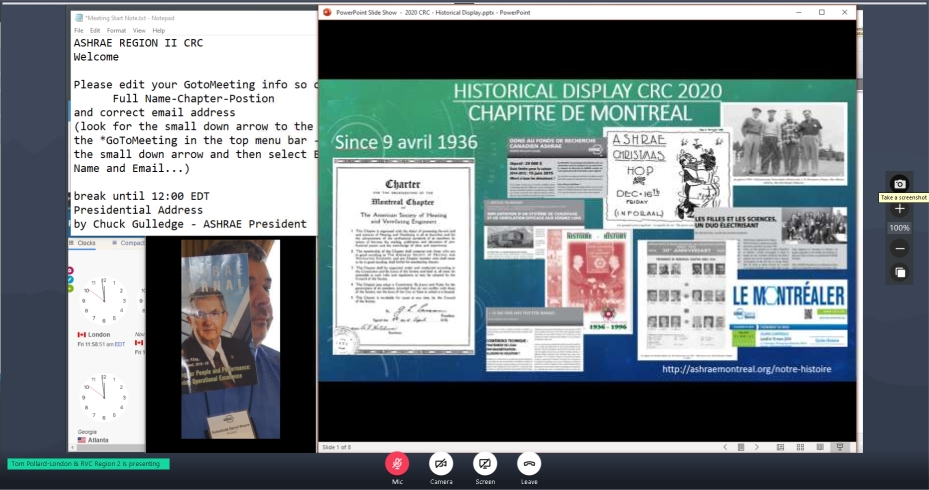Open Notepad View menu
929x490 pixels.
139,30
